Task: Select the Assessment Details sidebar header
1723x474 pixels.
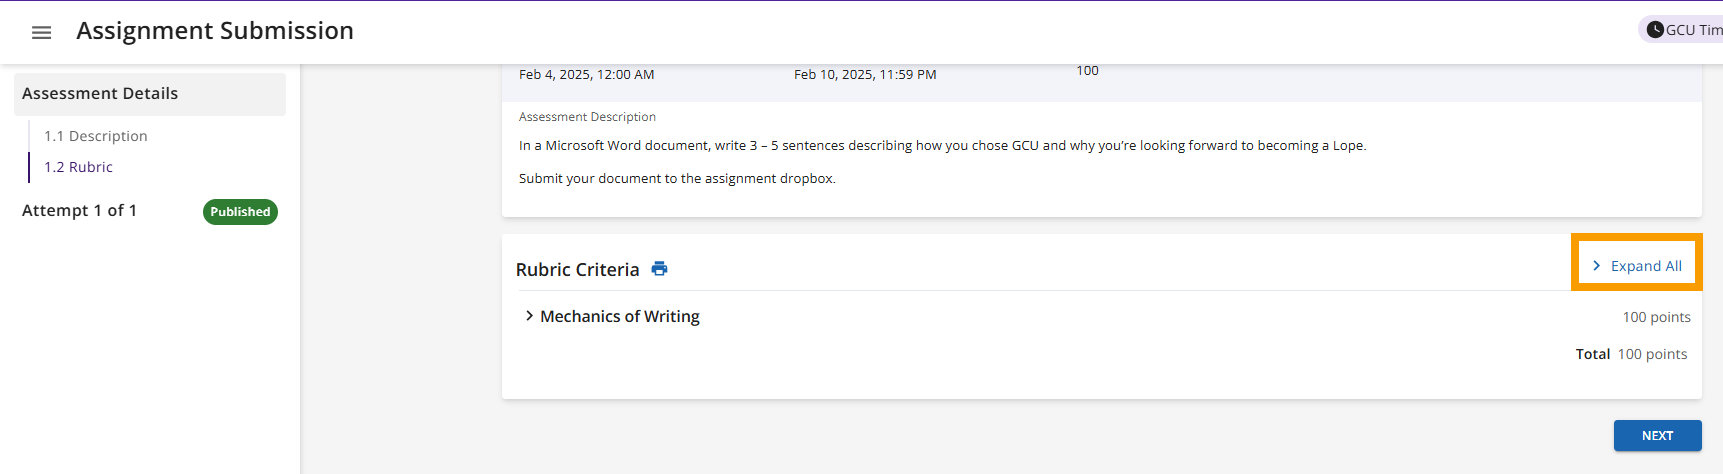Action: point(150,94)
